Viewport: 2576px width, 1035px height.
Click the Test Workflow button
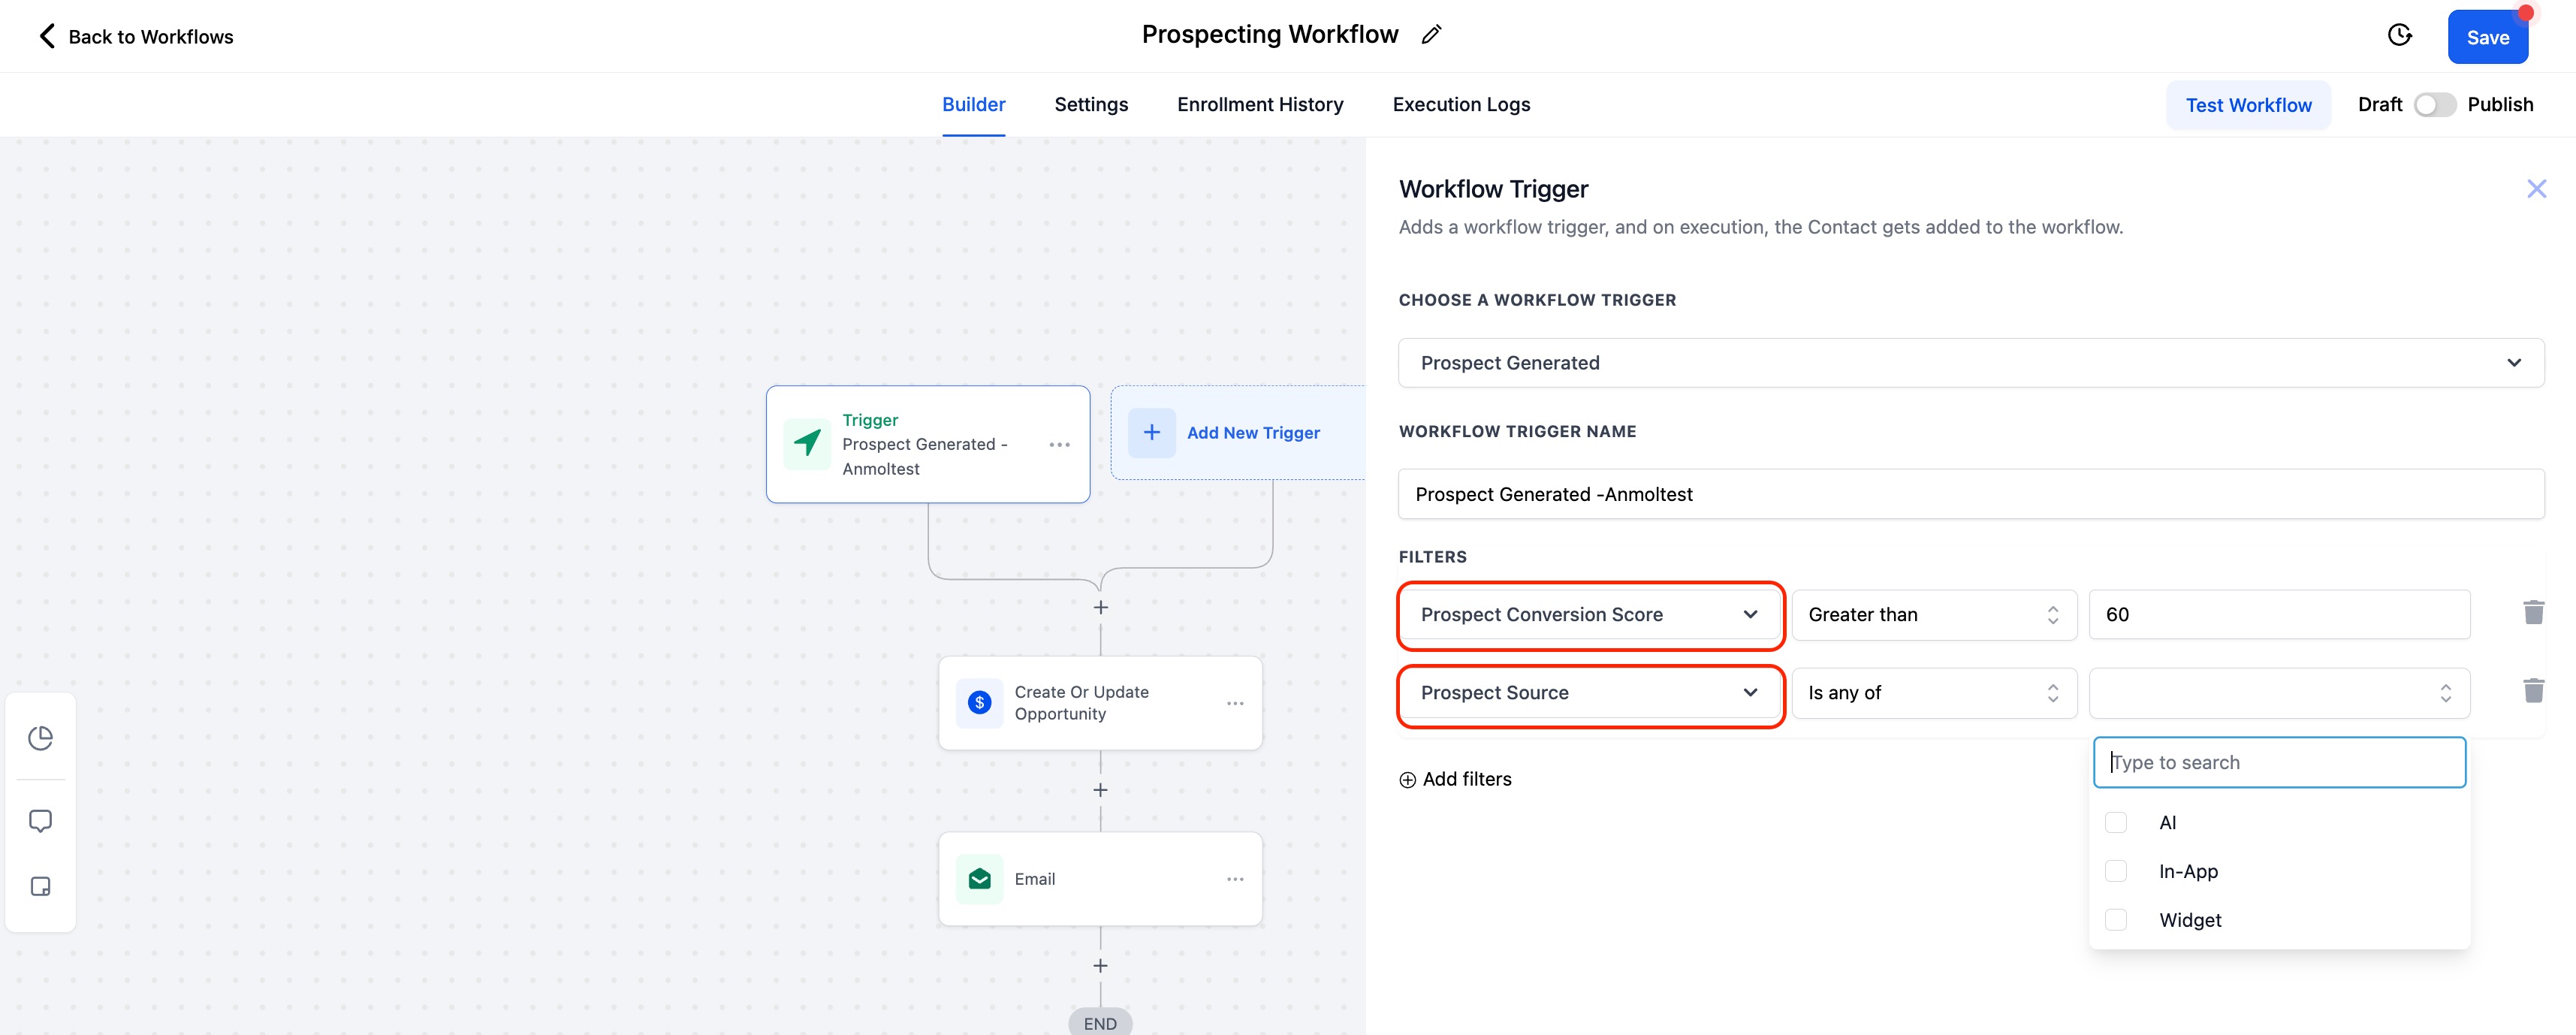point(2247,105)
